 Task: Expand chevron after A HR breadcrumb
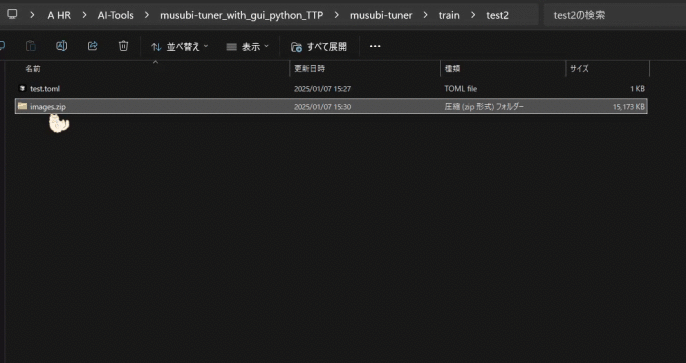[84, 15]
